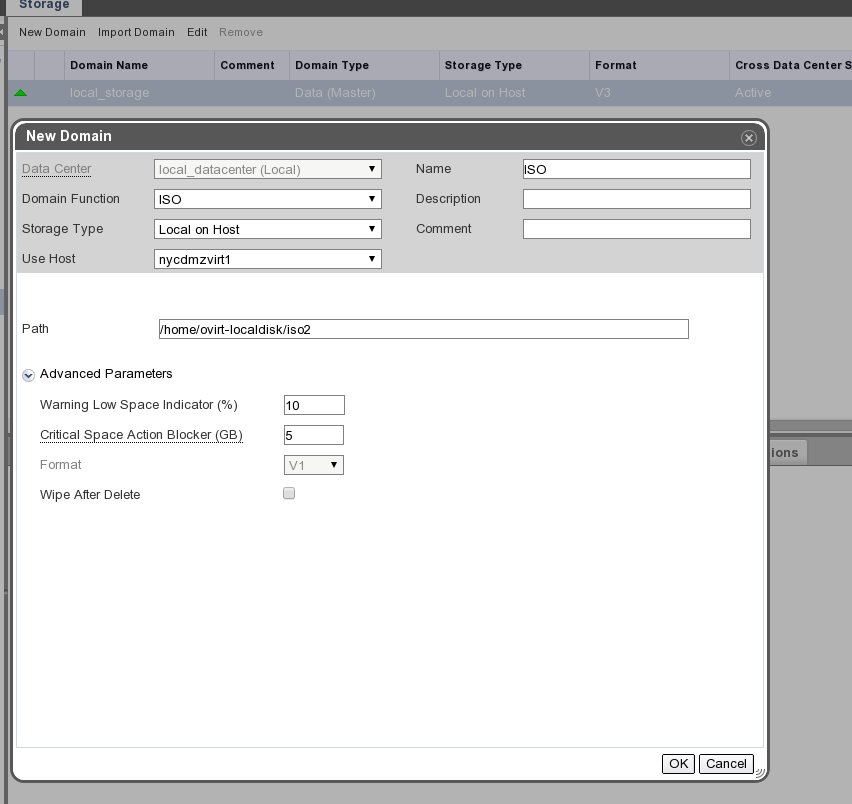Click Edit in the storage toolbar
The image size is (852, 804).
point(197,32)
